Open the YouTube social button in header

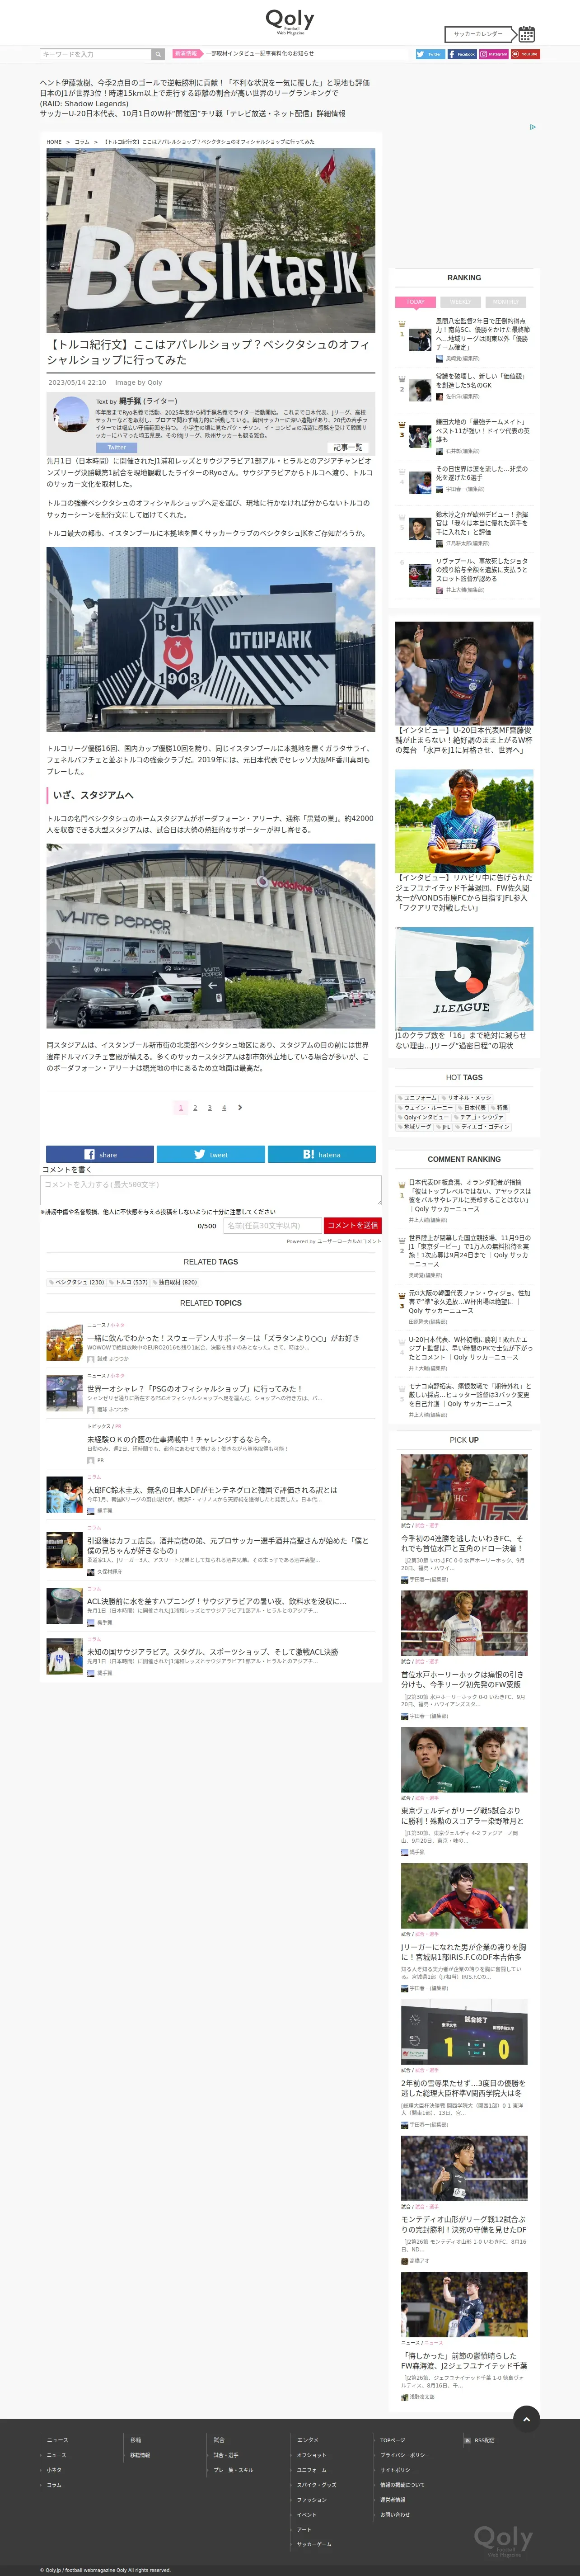click(526, 54)
